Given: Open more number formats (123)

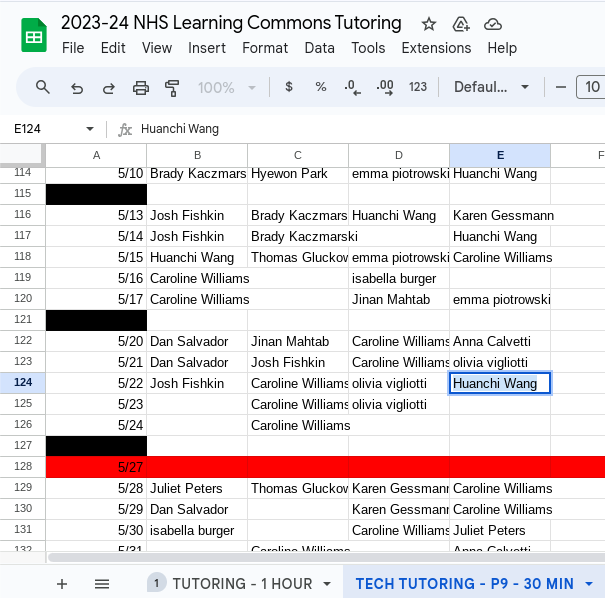Looking at the screenshot, I should [x=417, y=87].
